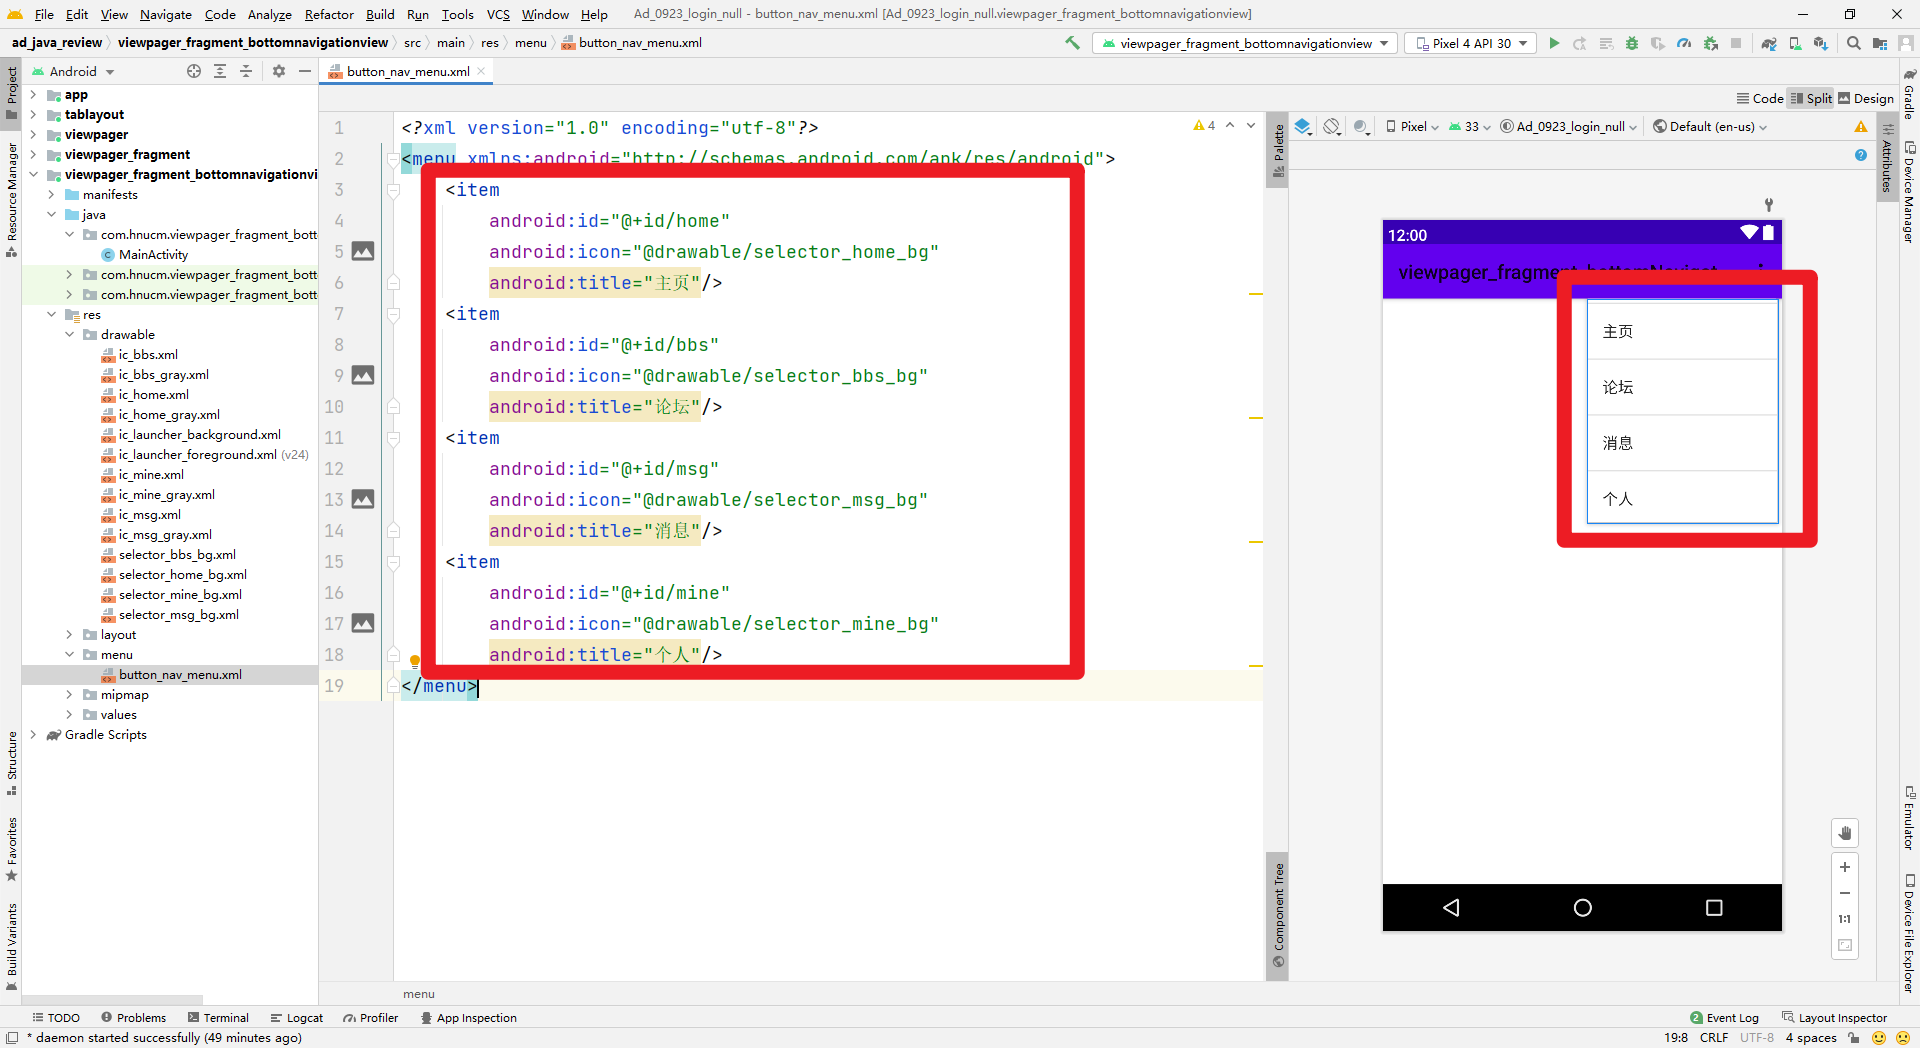Click the preview warning triangle icon

[x=1861, y=126]
